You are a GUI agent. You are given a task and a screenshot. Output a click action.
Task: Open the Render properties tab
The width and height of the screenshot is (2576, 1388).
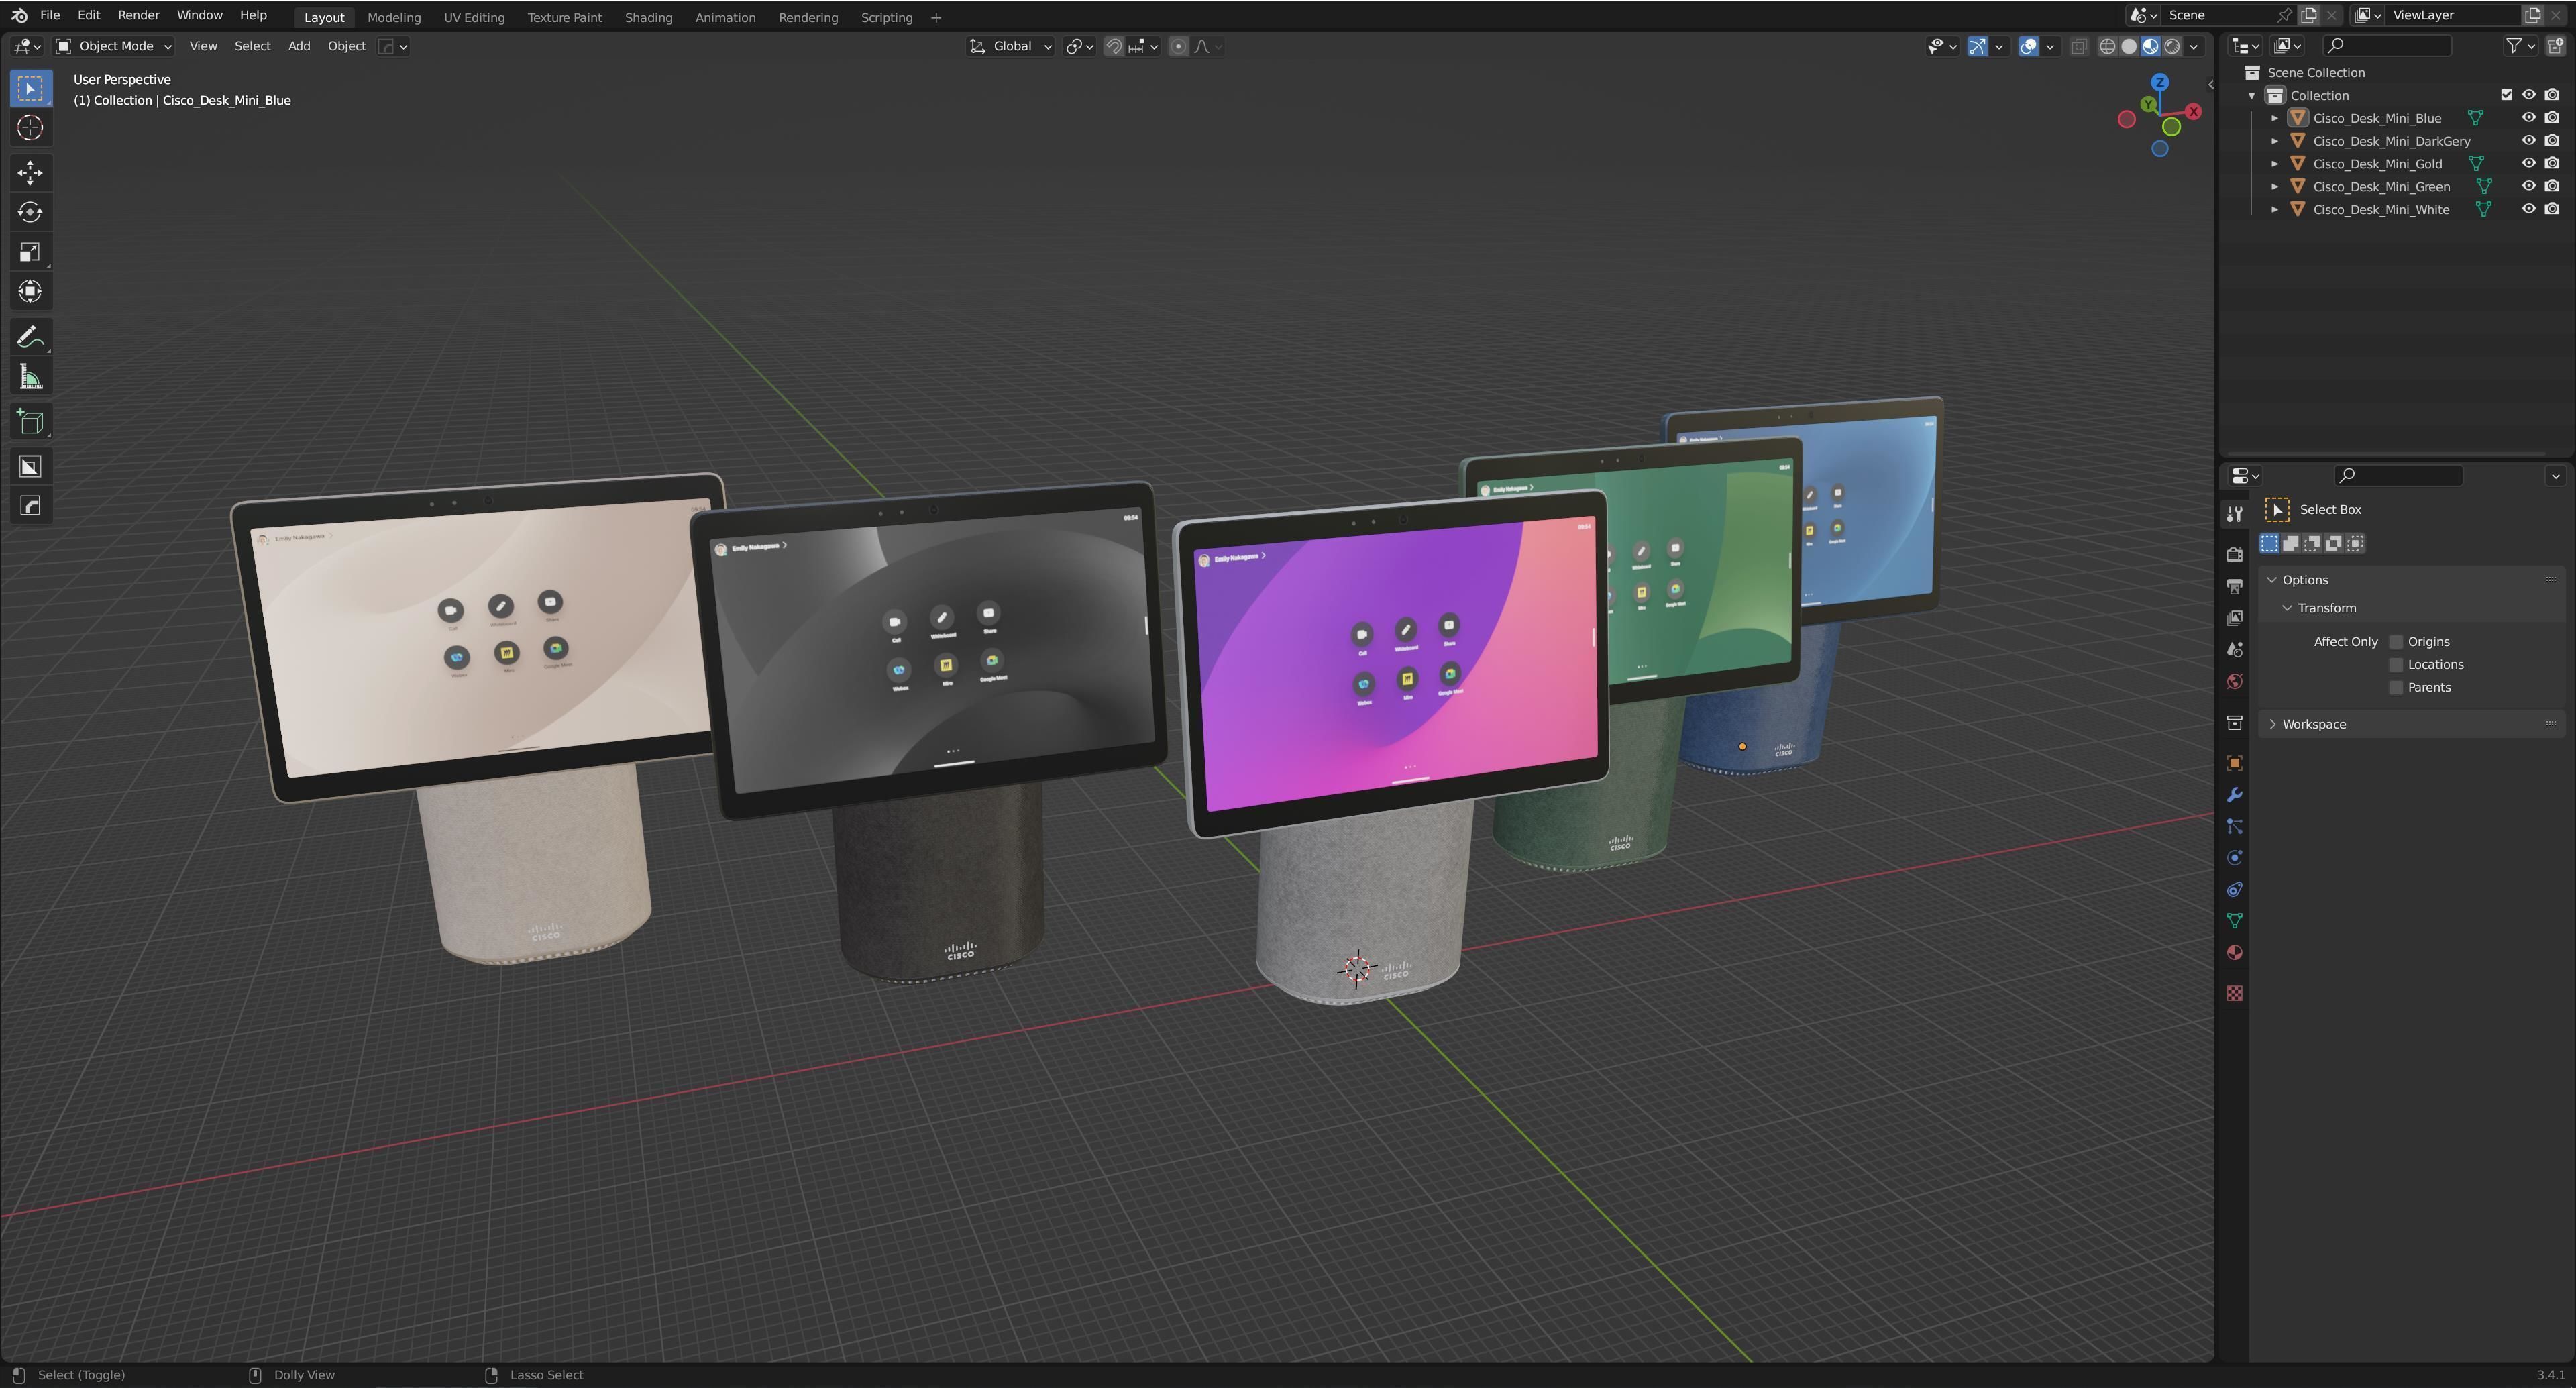2234,554
